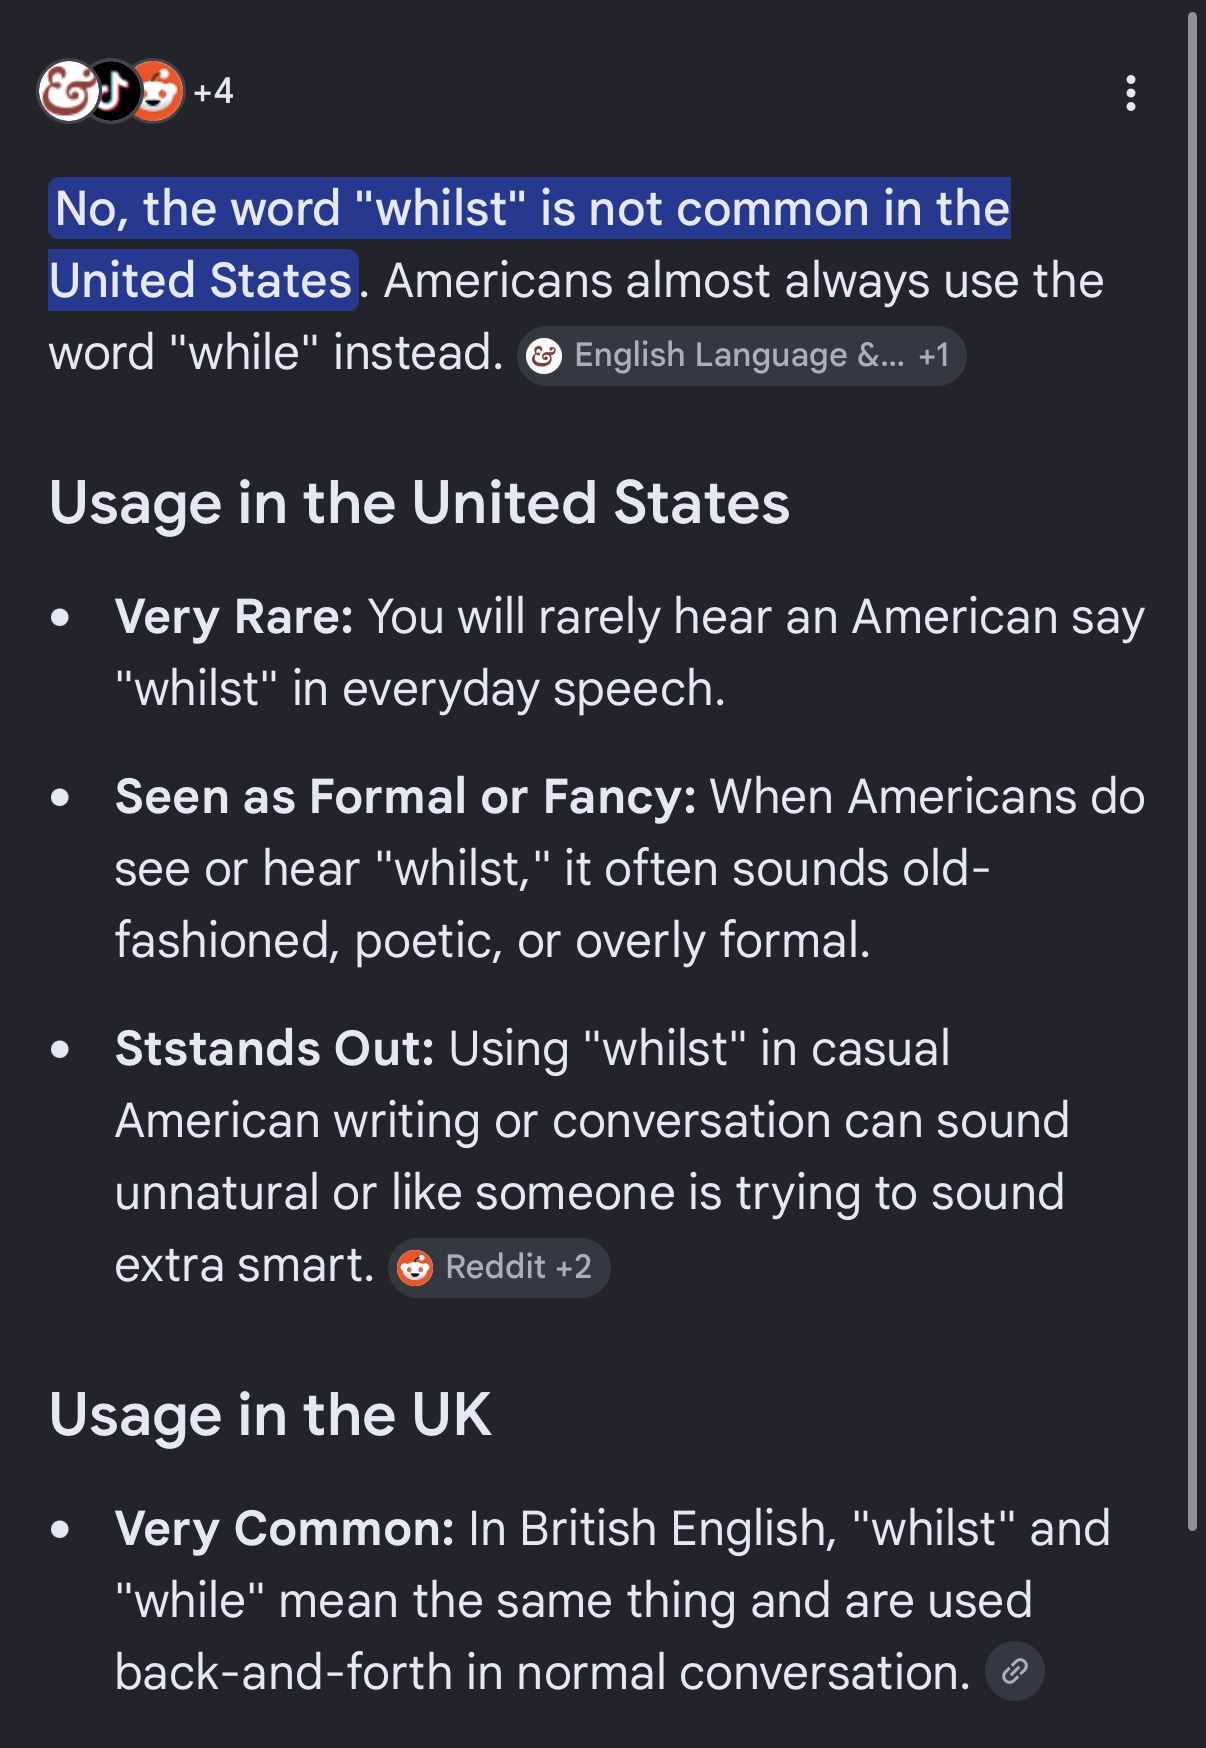Image resolution: width=1206 pixels, height=1748 pixels.
Task: Click the Usage in the United States heading
Action: 419,502
